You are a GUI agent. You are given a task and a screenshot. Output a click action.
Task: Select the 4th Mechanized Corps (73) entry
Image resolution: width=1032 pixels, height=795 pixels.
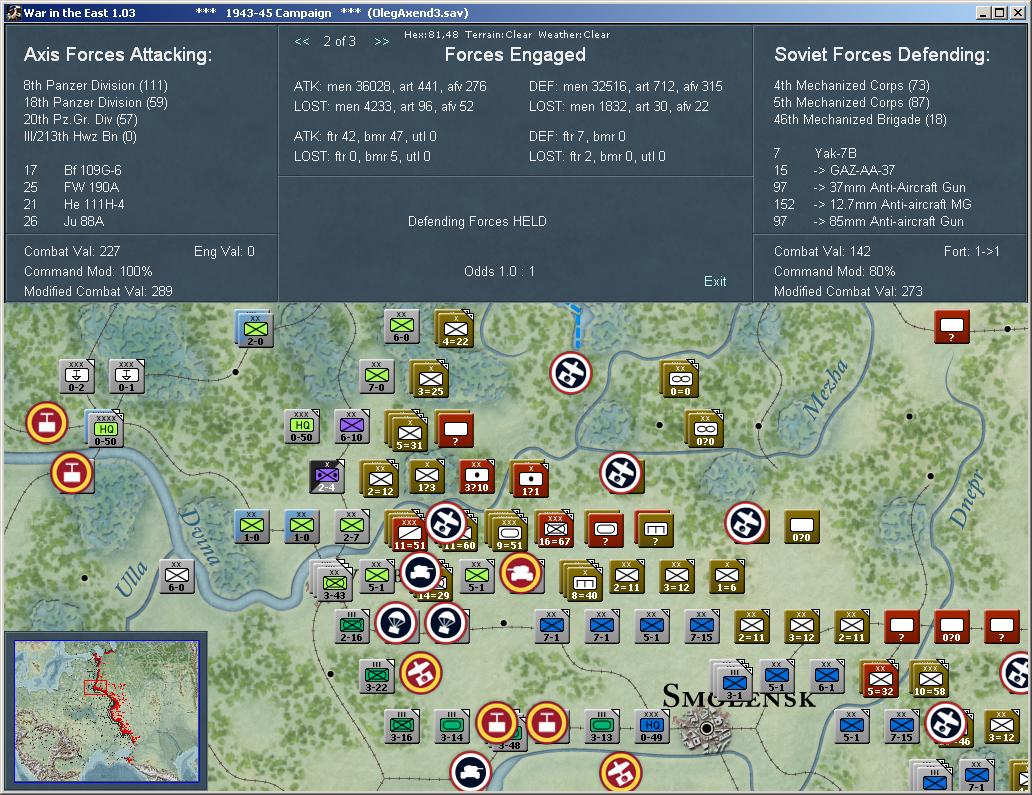(852, 85)
